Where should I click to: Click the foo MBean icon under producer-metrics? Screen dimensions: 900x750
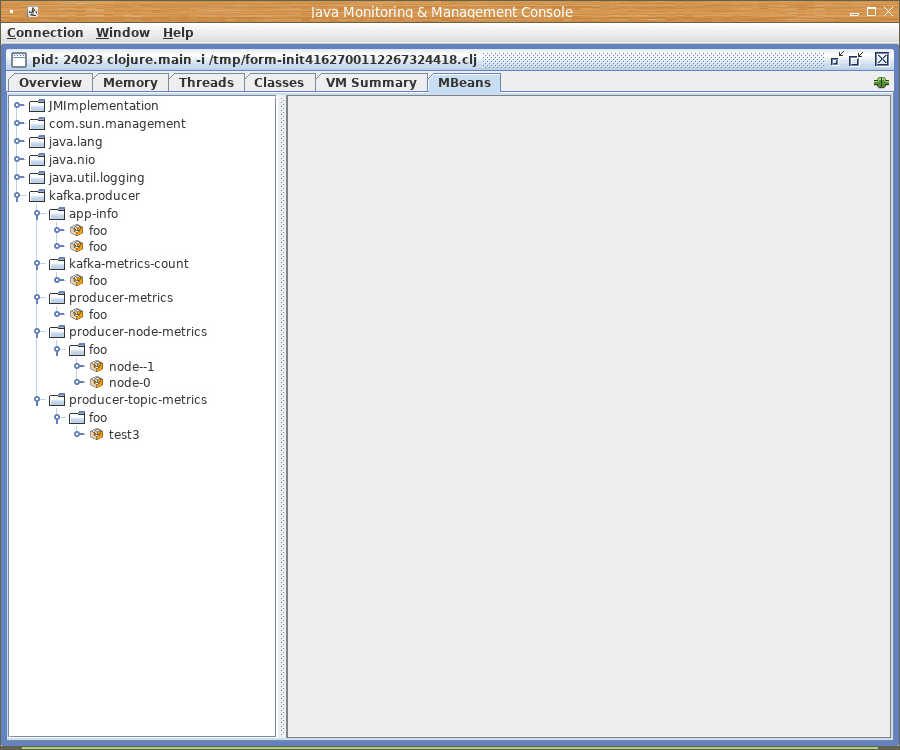[76, 314]
